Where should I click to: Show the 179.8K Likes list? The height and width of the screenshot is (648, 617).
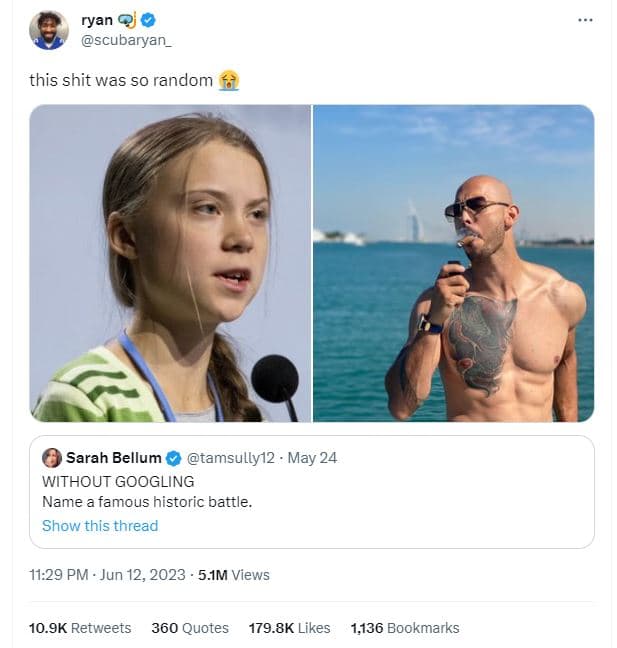point(289,628)
